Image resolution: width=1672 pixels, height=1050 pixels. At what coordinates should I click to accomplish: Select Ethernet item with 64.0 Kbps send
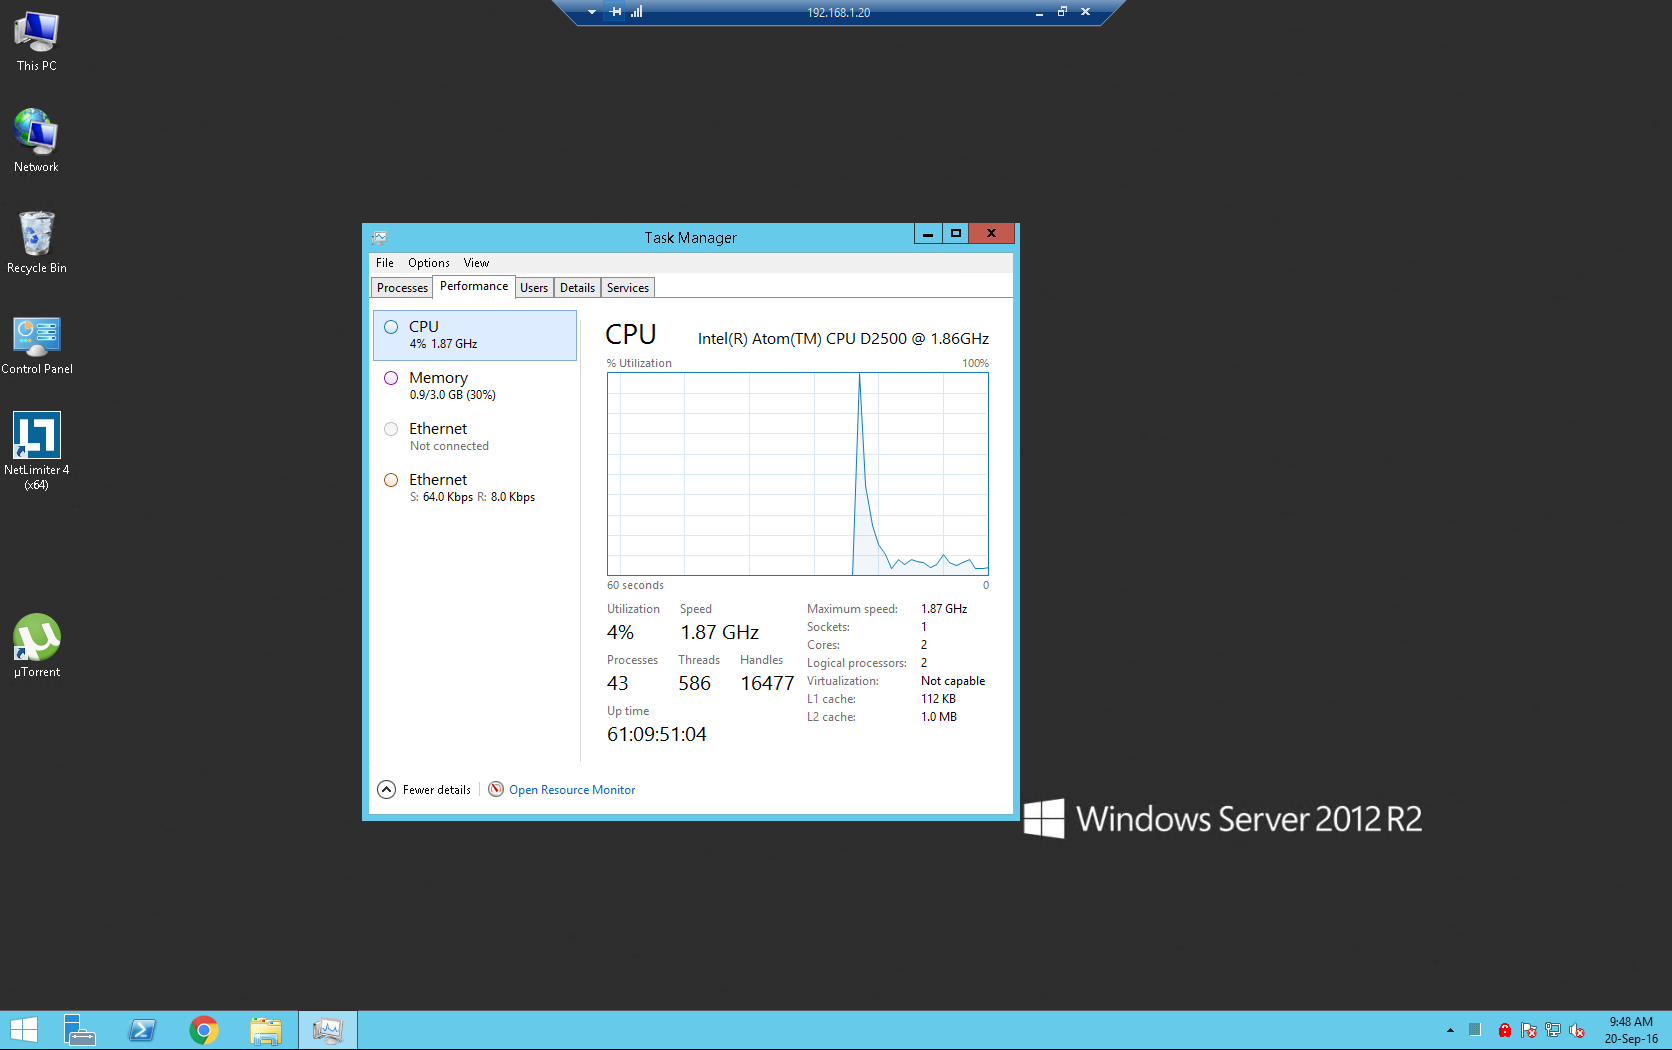point(475,488)
